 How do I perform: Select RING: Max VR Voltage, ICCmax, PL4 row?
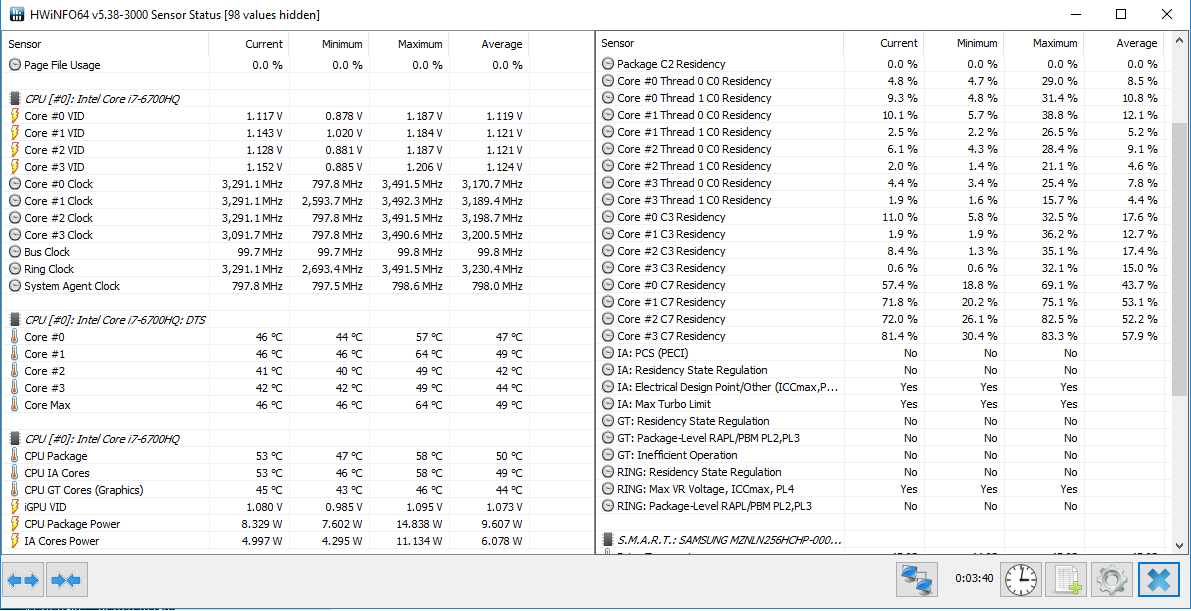[x=881, y=489]
